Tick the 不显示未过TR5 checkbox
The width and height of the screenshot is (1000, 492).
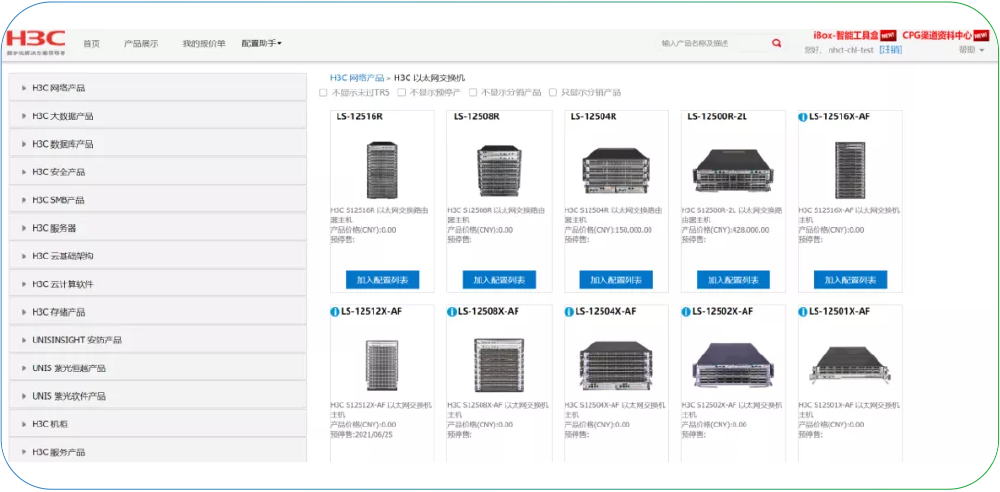323,93
